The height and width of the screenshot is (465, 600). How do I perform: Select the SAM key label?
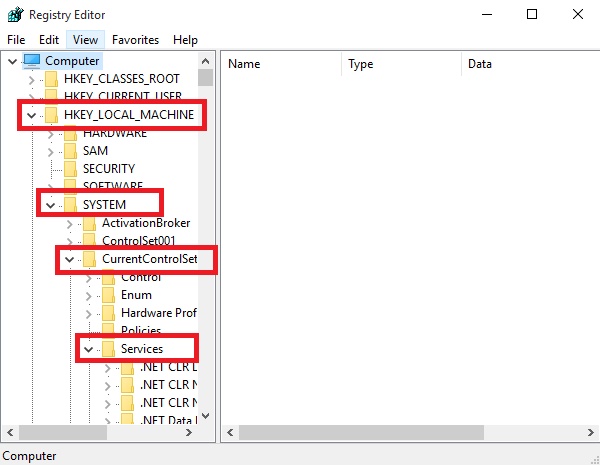(95, 151)
